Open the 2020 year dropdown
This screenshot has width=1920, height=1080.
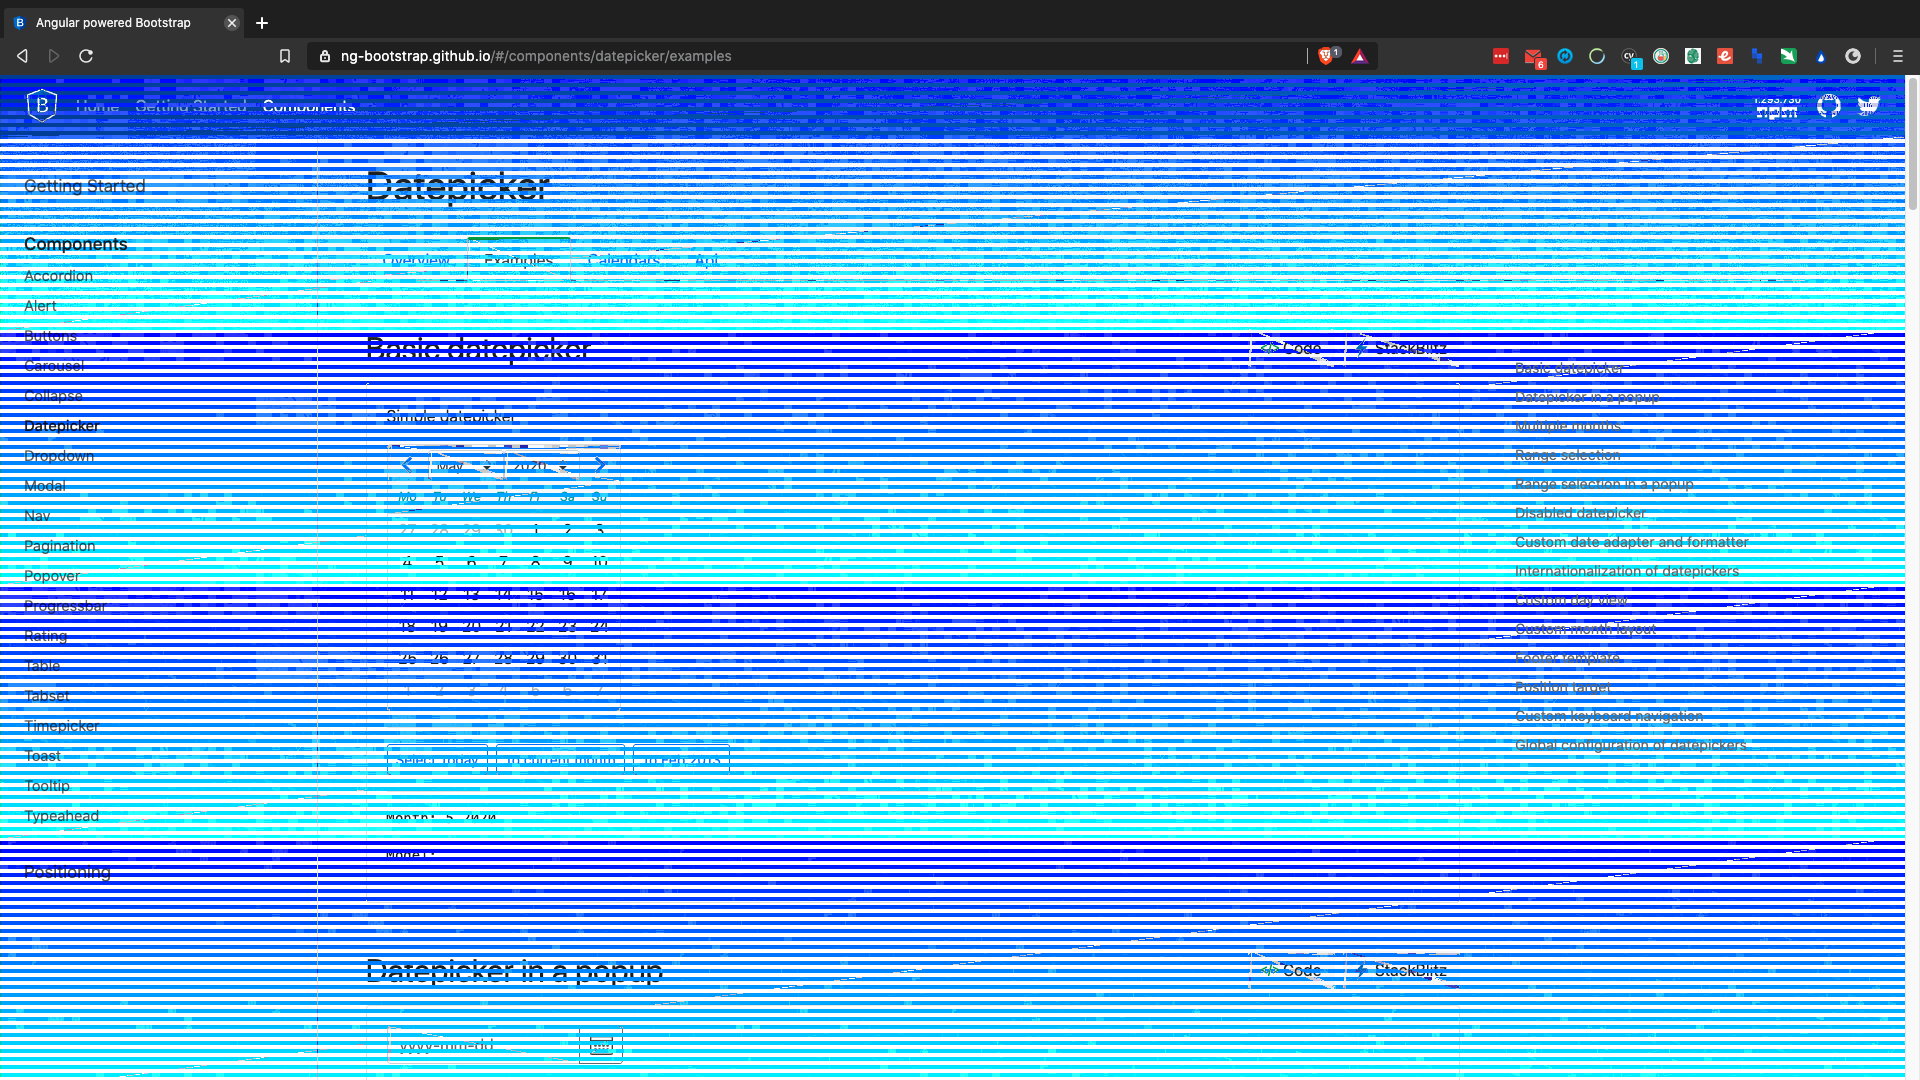coord(541,466)
